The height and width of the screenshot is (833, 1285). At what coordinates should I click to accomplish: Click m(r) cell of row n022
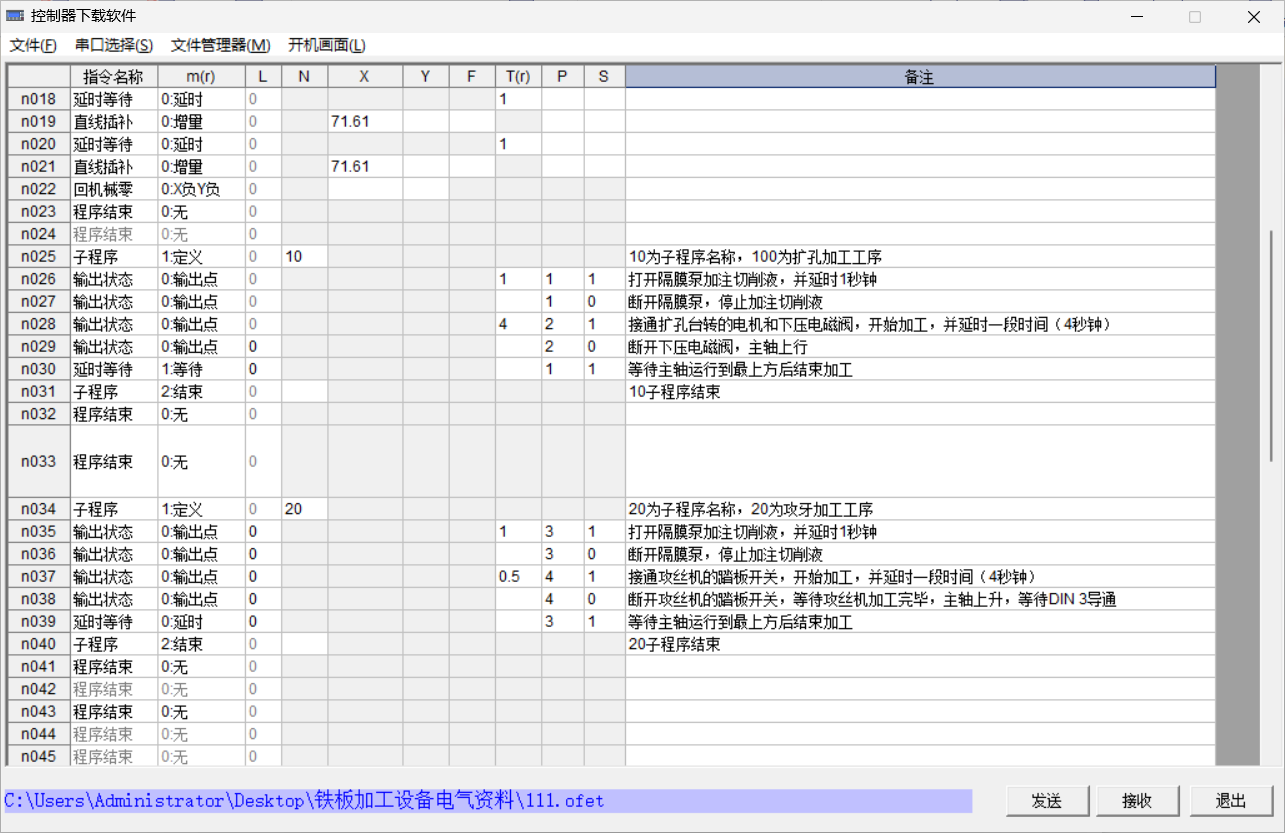[201, 189]
